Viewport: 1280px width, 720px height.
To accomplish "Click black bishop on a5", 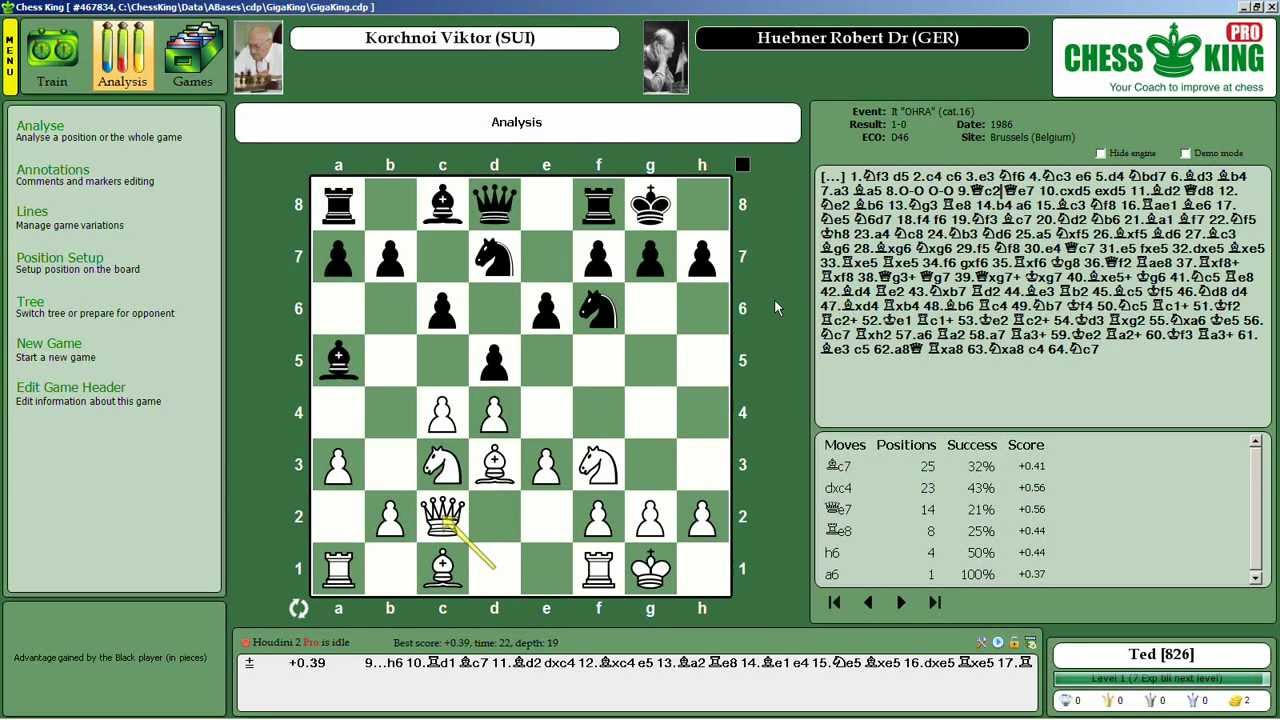I will (338, 360).
